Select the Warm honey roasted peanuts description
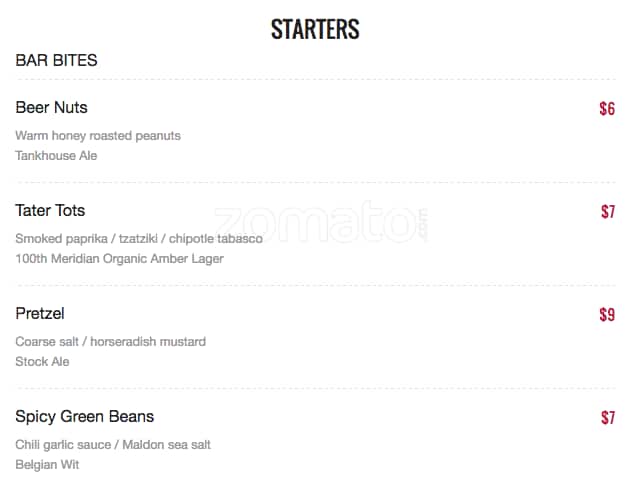The image size is (643, 486). (98, 136)
